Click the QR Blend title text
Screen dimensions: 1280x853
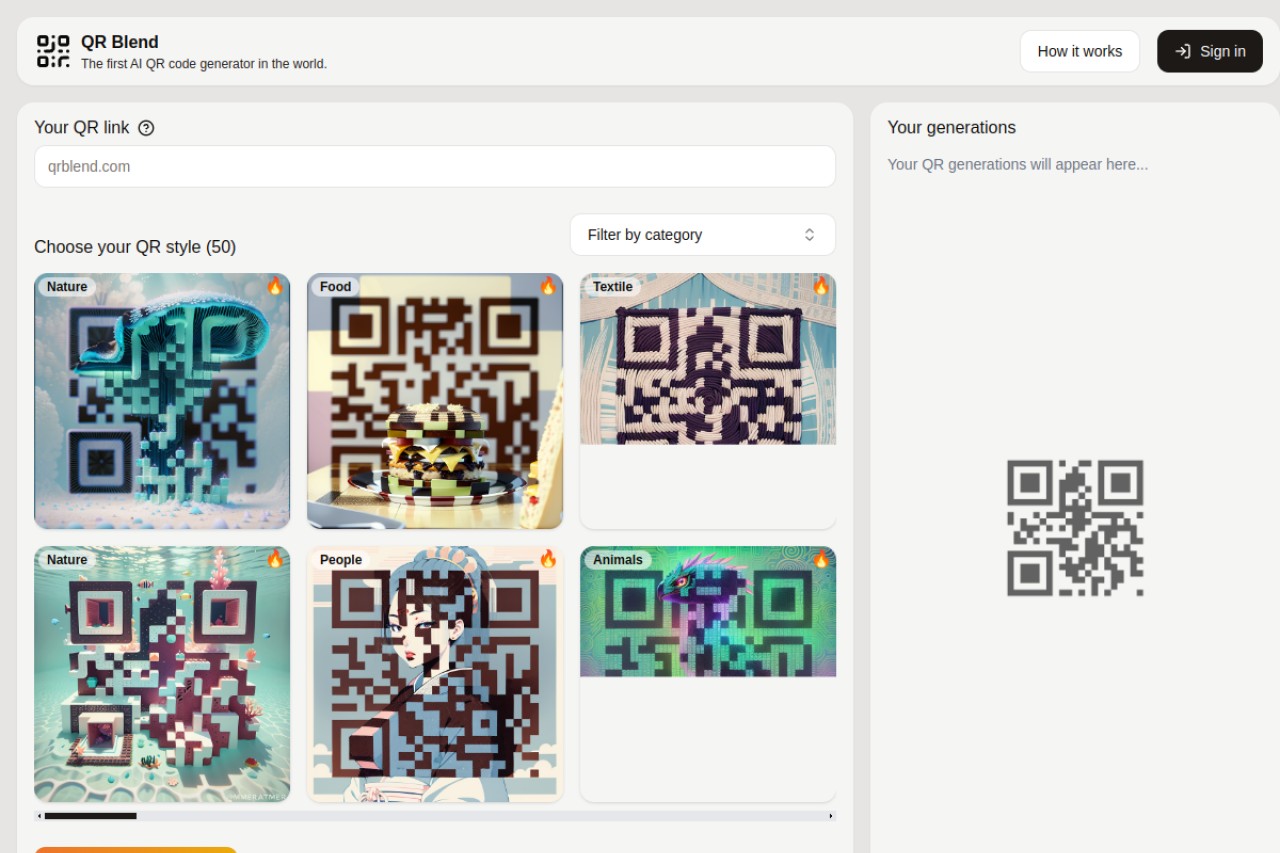[120, 42]
